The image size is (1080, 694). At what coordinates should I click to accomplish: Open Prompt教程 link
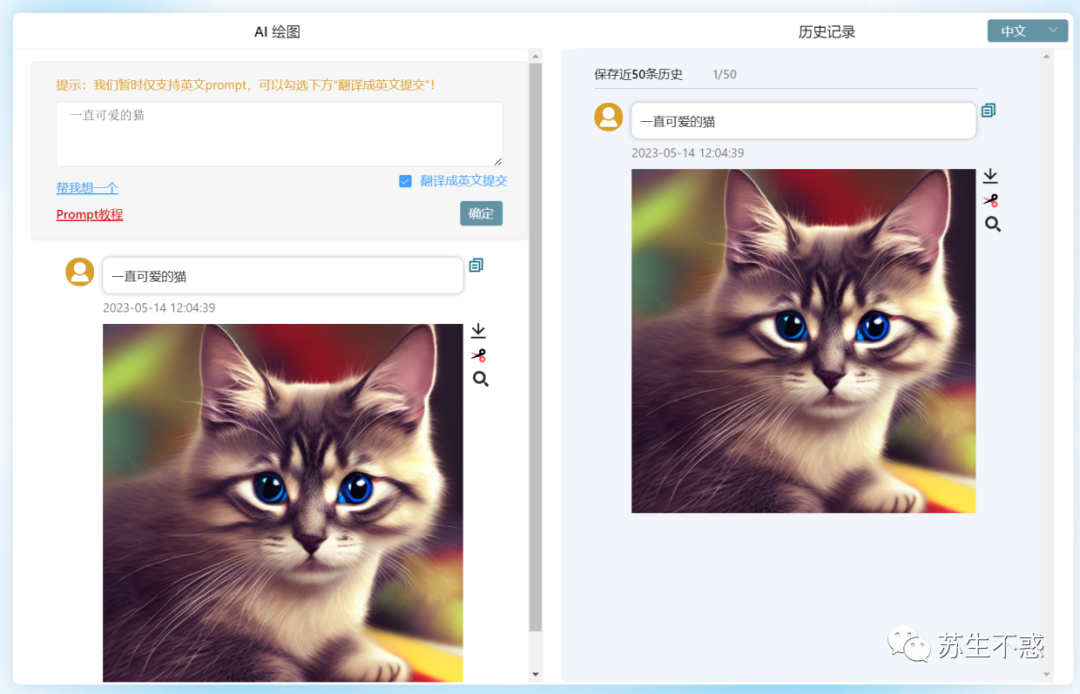click(x=90, y=214)
